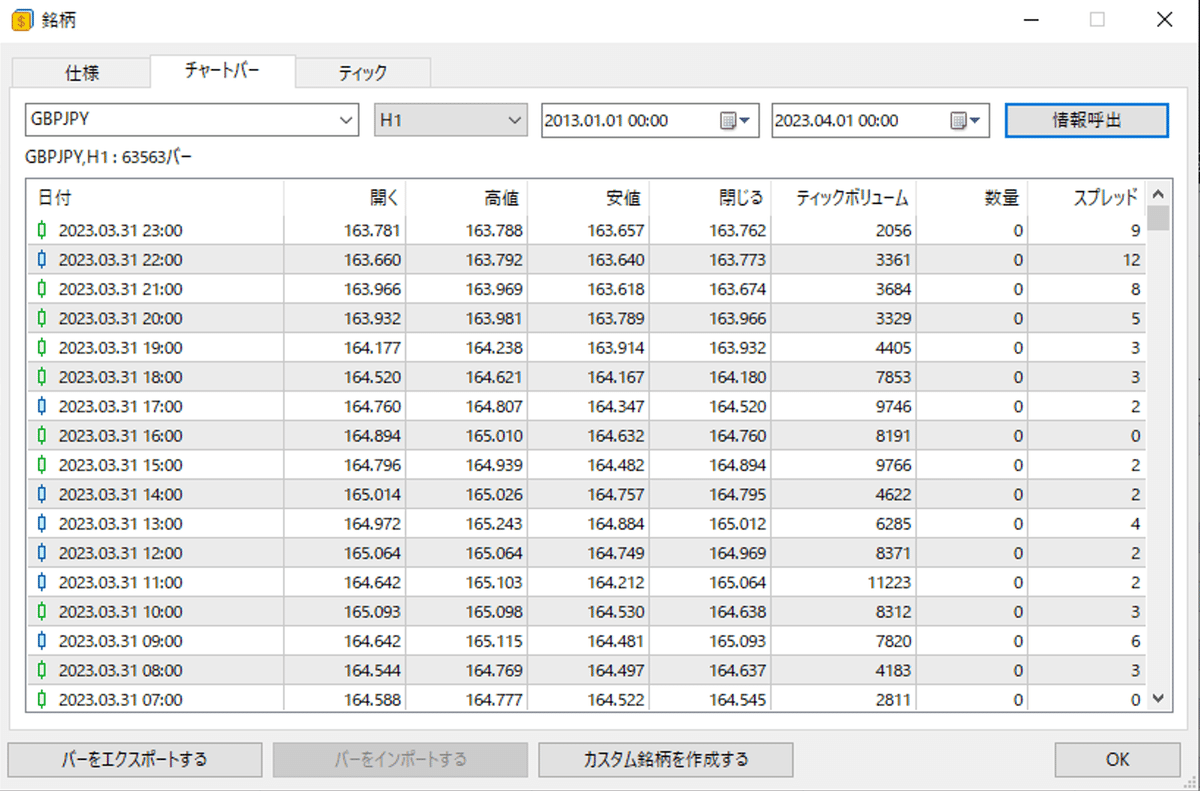
Task: Click candle icon of 2023.03.31 11:00 row
Action: (42, 582)
